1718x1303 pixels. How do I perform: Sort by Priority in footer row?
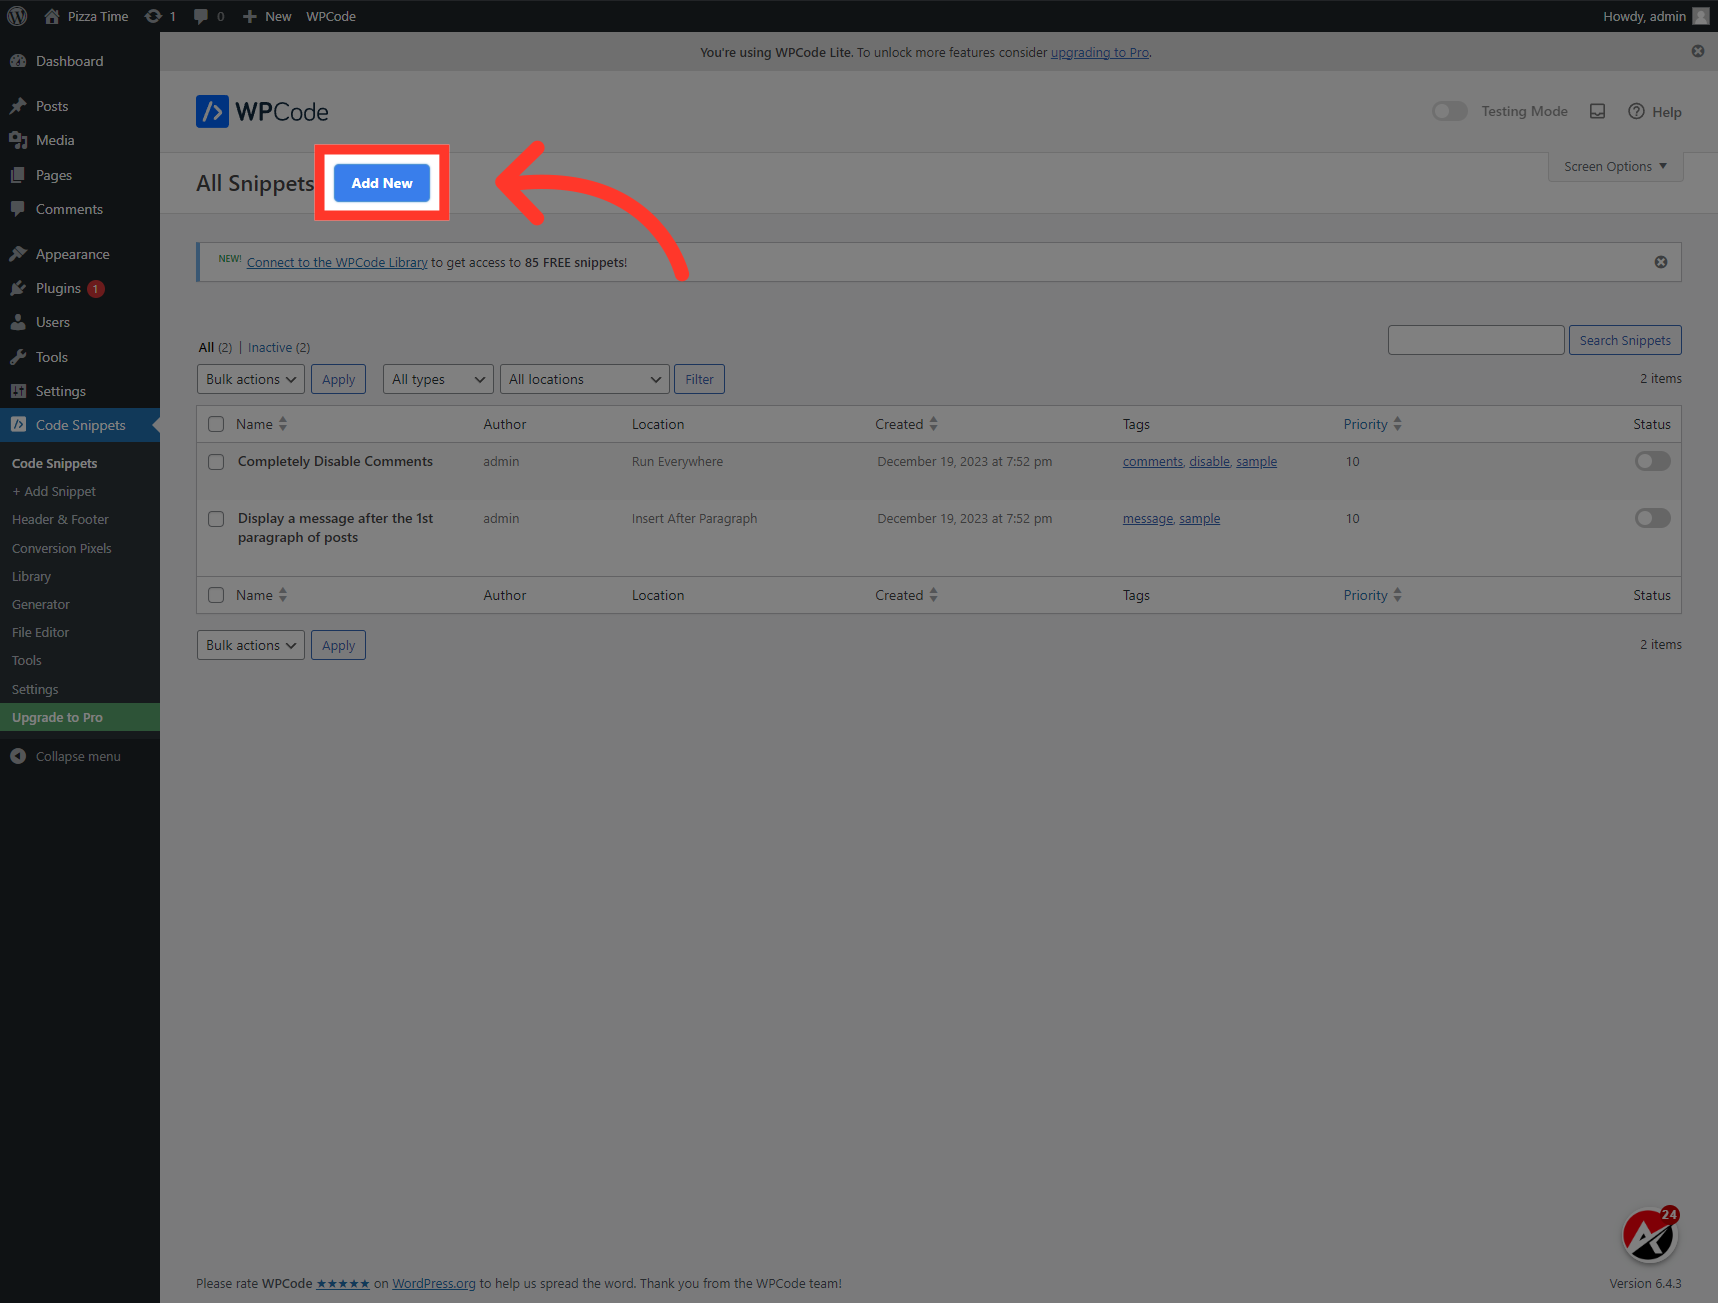pos(1372,595)
